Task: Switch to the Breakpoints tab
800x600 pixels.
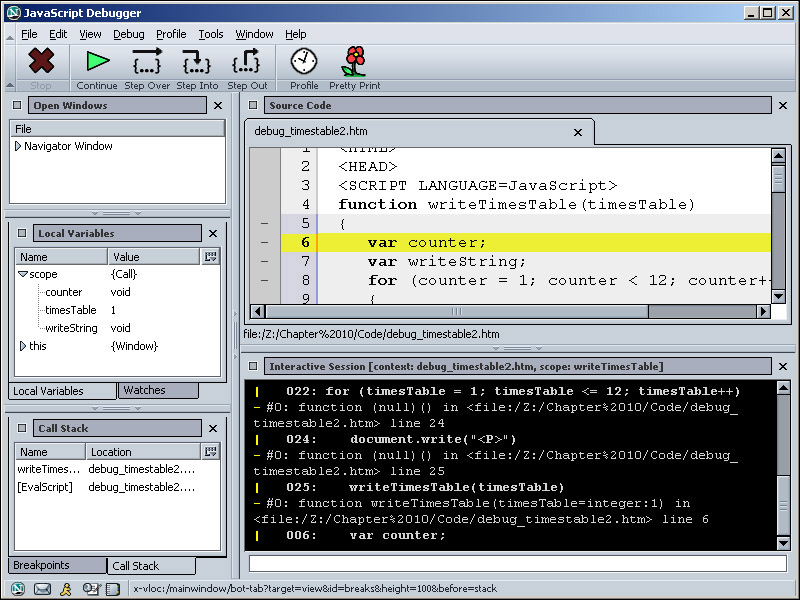Action: 41,565
